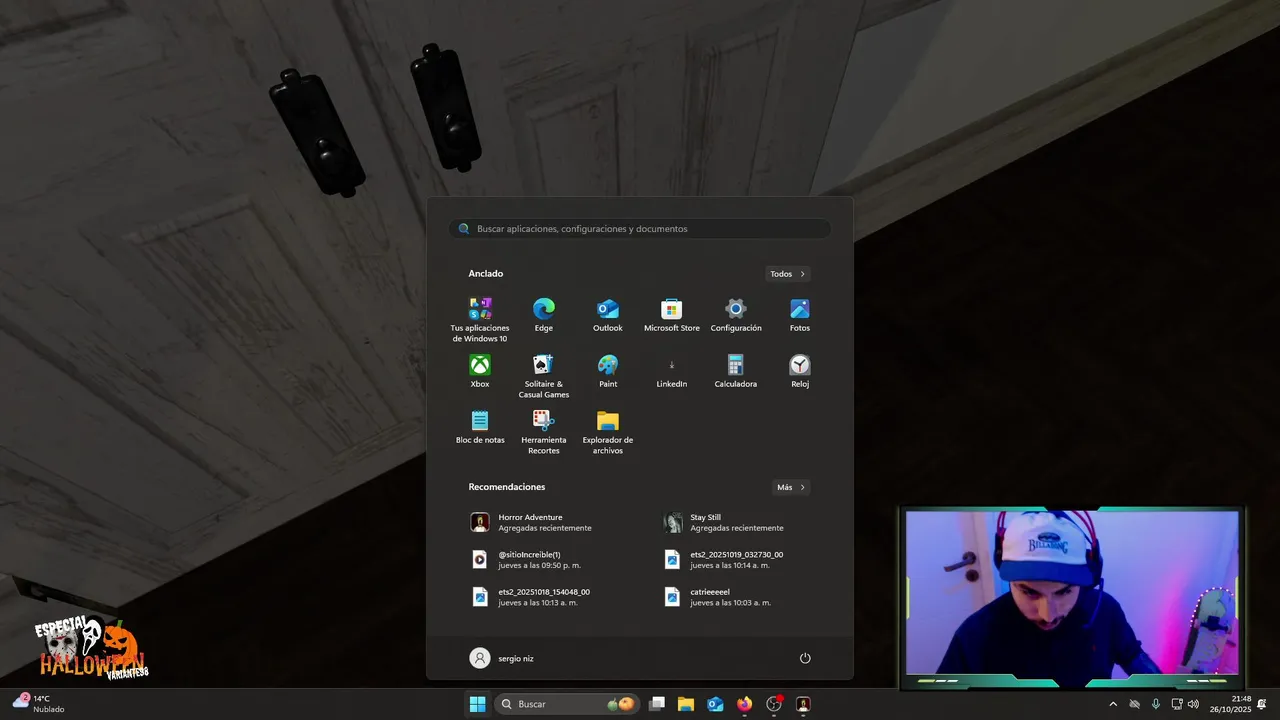Expand hidden system tray icons chevron
Image resolution: width=1280 pixels, height=720 pixels.
[1113, 704]
